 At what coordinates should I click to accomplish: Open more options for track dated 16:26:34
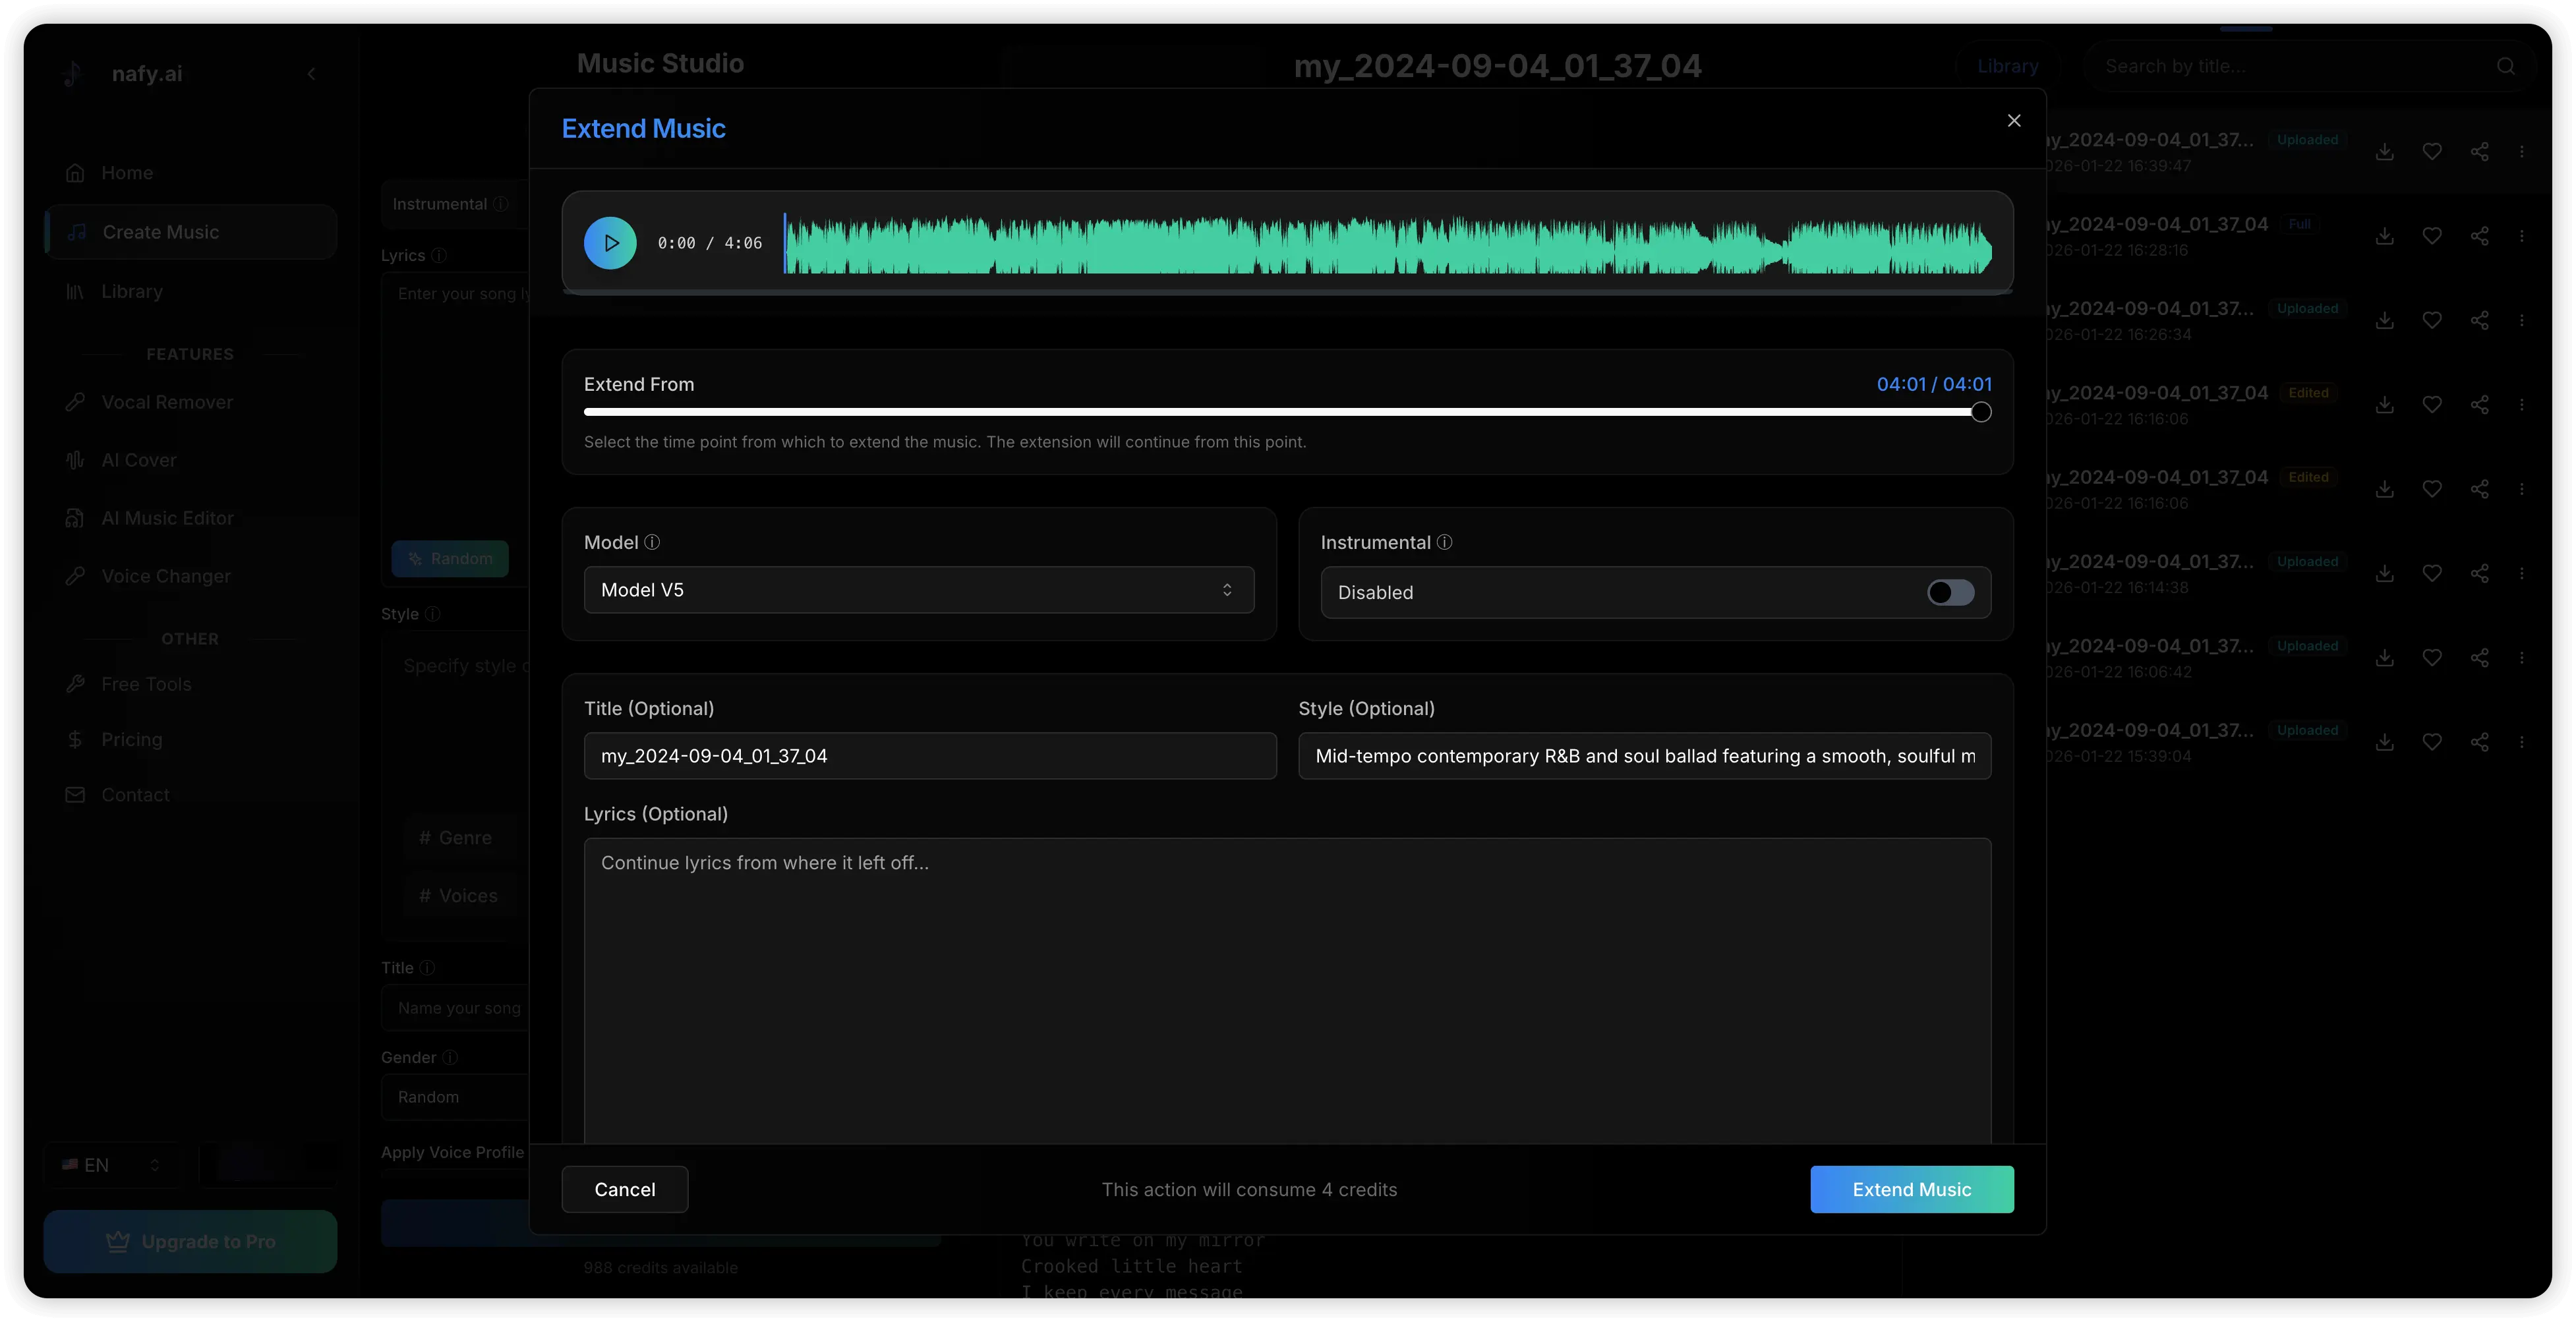pos(2522,320)
